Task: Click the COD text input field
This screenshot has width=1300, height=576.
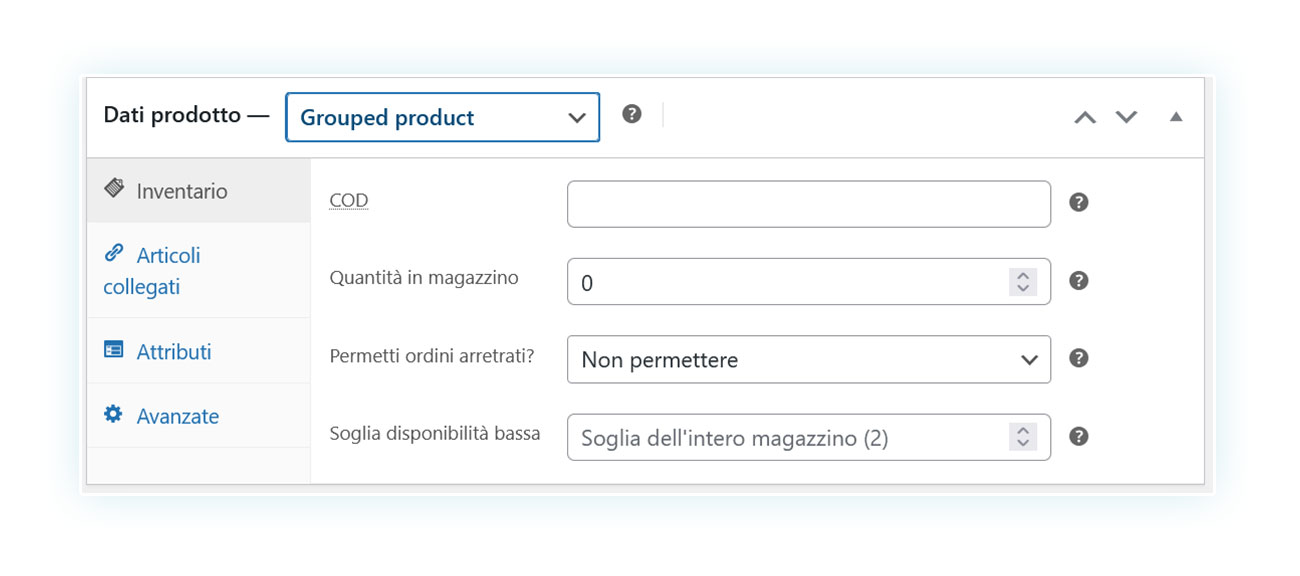Action: pos(808,204)
